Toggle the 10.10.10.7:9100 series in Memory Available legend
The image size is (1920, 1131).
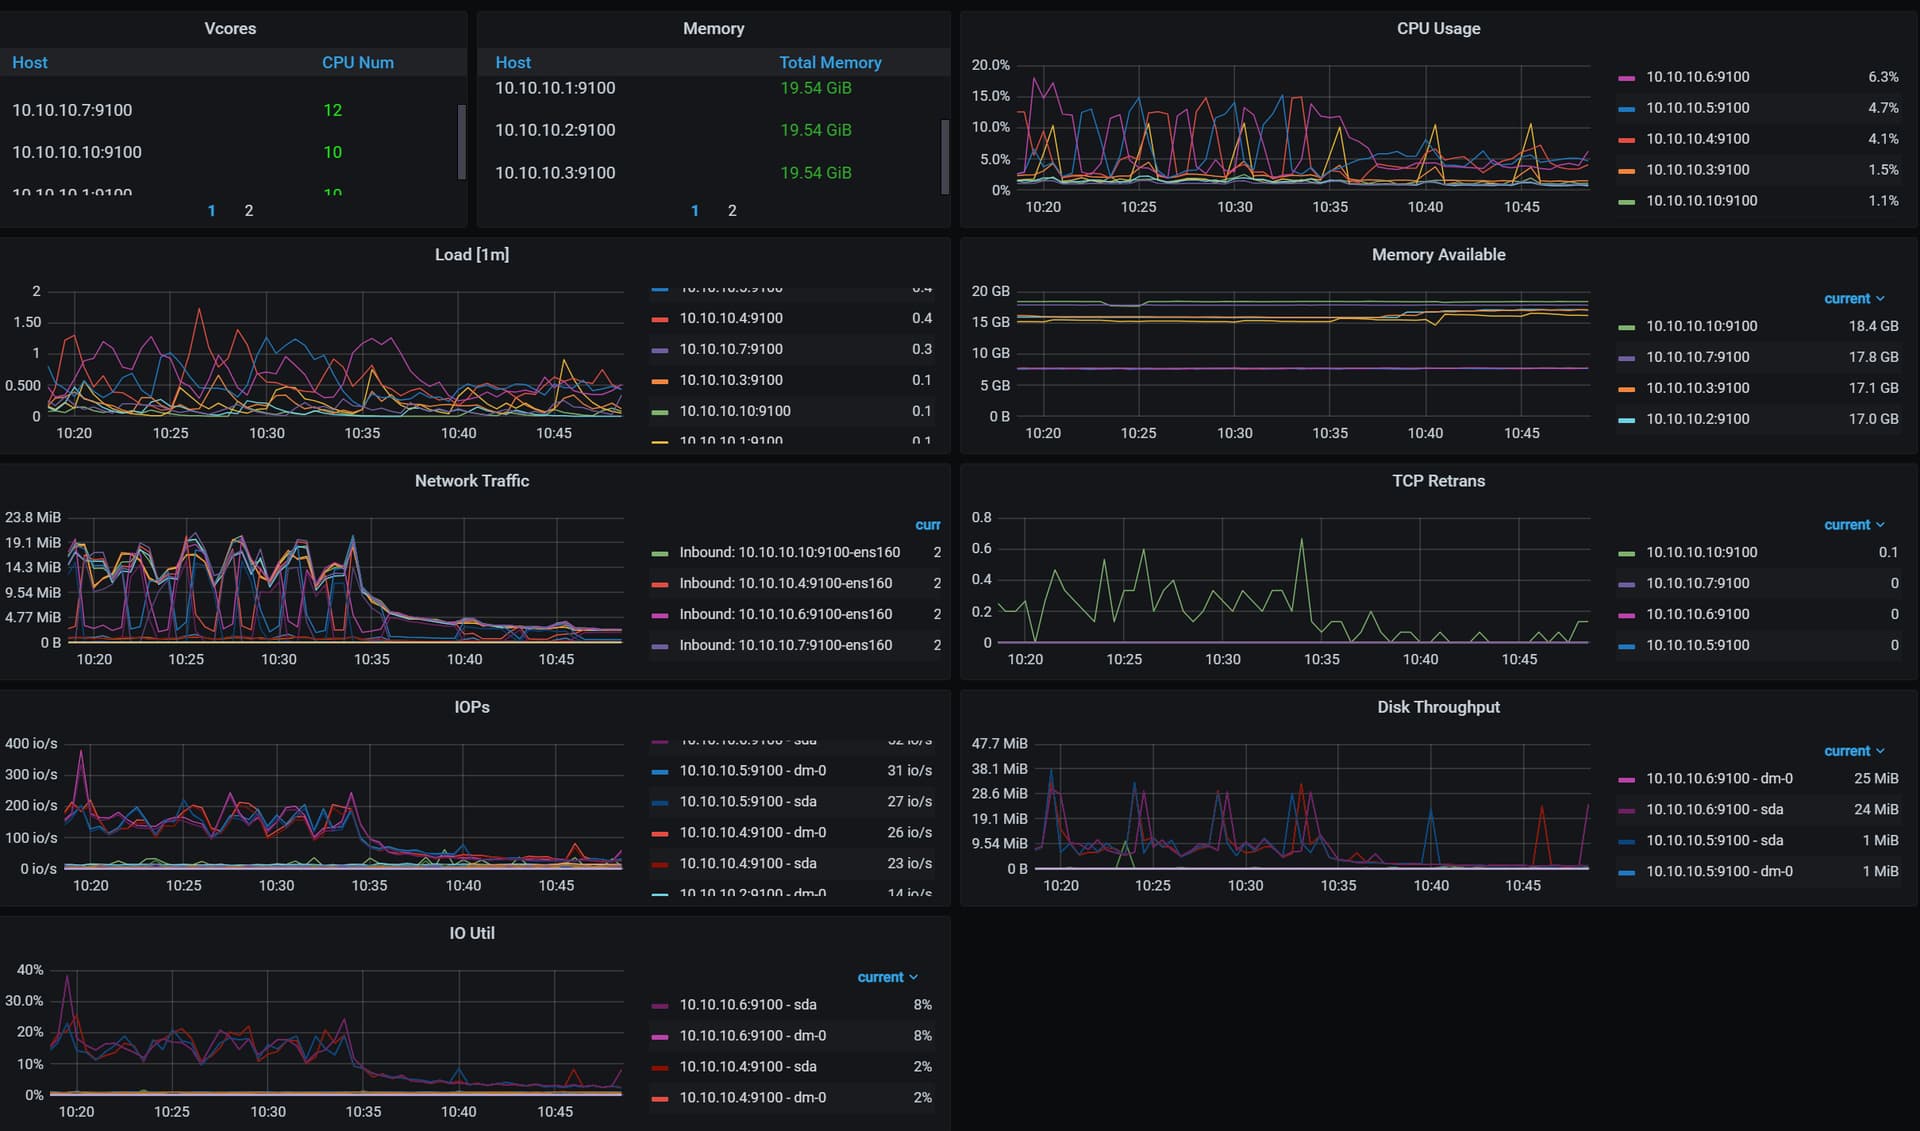[1697, 357]
